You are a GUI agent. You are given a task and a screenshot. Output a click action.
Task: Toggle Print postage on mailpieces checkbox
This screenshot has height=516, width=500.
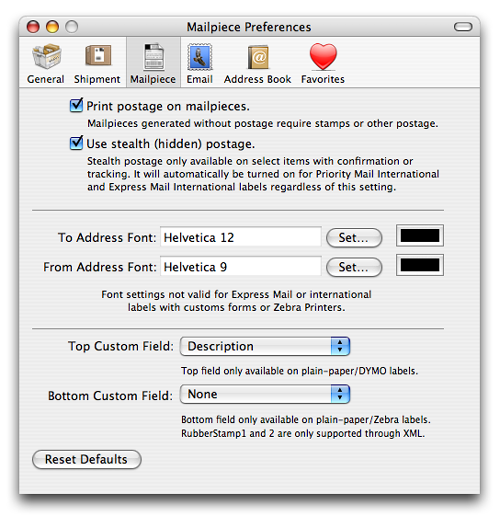point(76,106)
